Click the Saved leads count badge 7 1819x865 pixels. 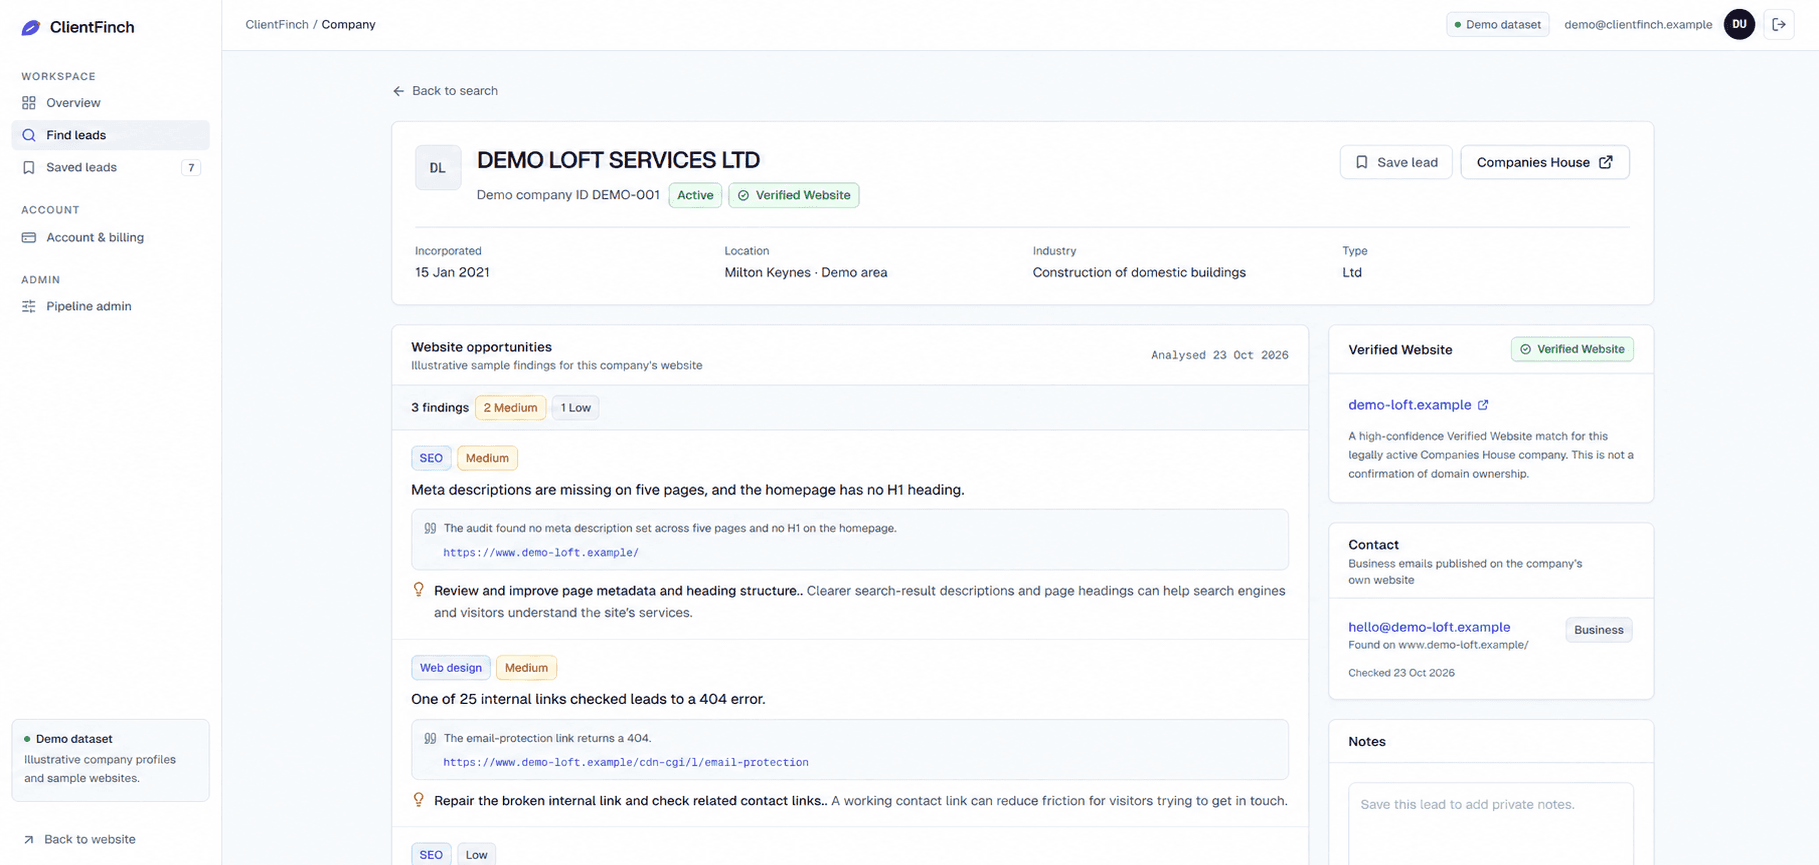[x=191, y=168]
